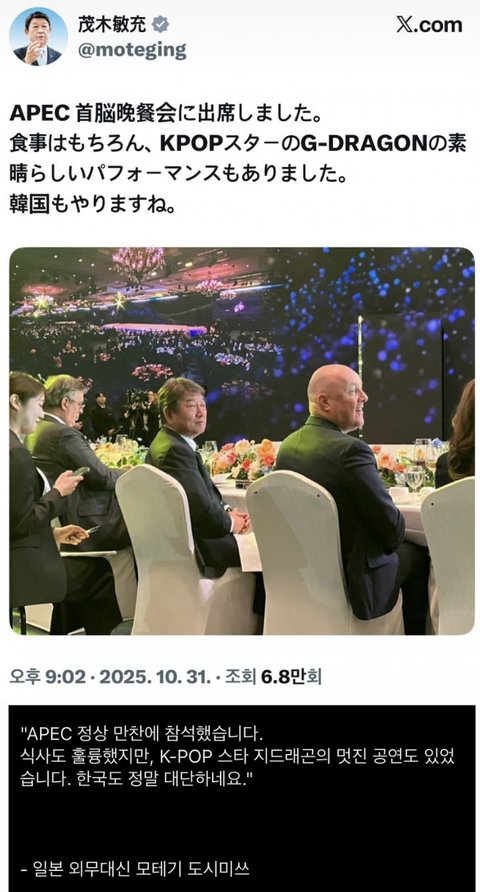The image size is (480, 892).
Task: Click the 오후 9:02 timestamp
Action: tap(48, 677)
